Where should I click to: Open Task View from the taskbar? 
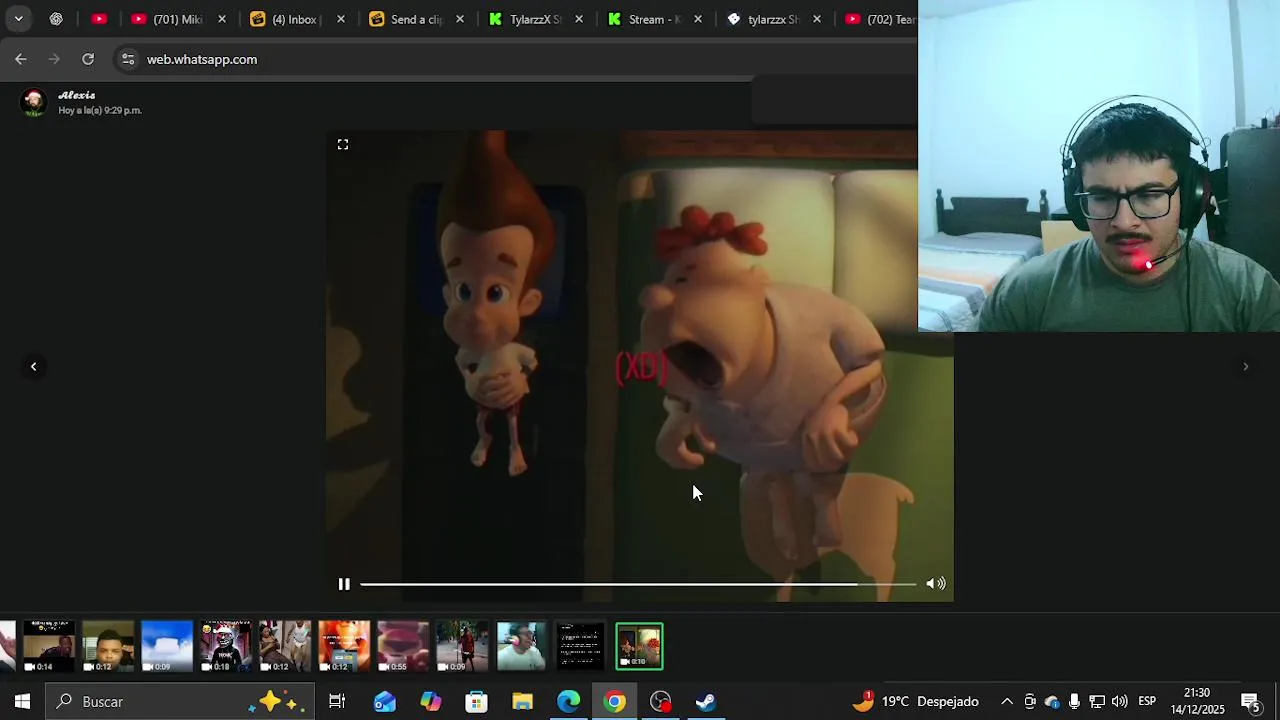[337, 702]
